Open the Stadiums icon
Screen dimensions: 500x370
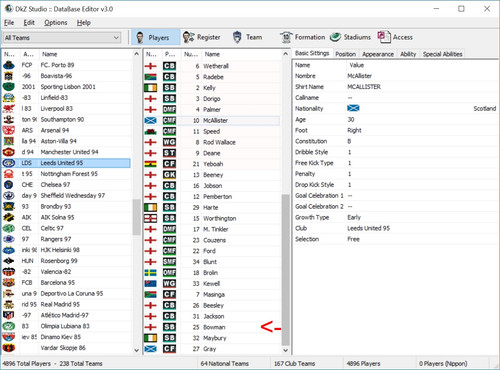(335, 37)
